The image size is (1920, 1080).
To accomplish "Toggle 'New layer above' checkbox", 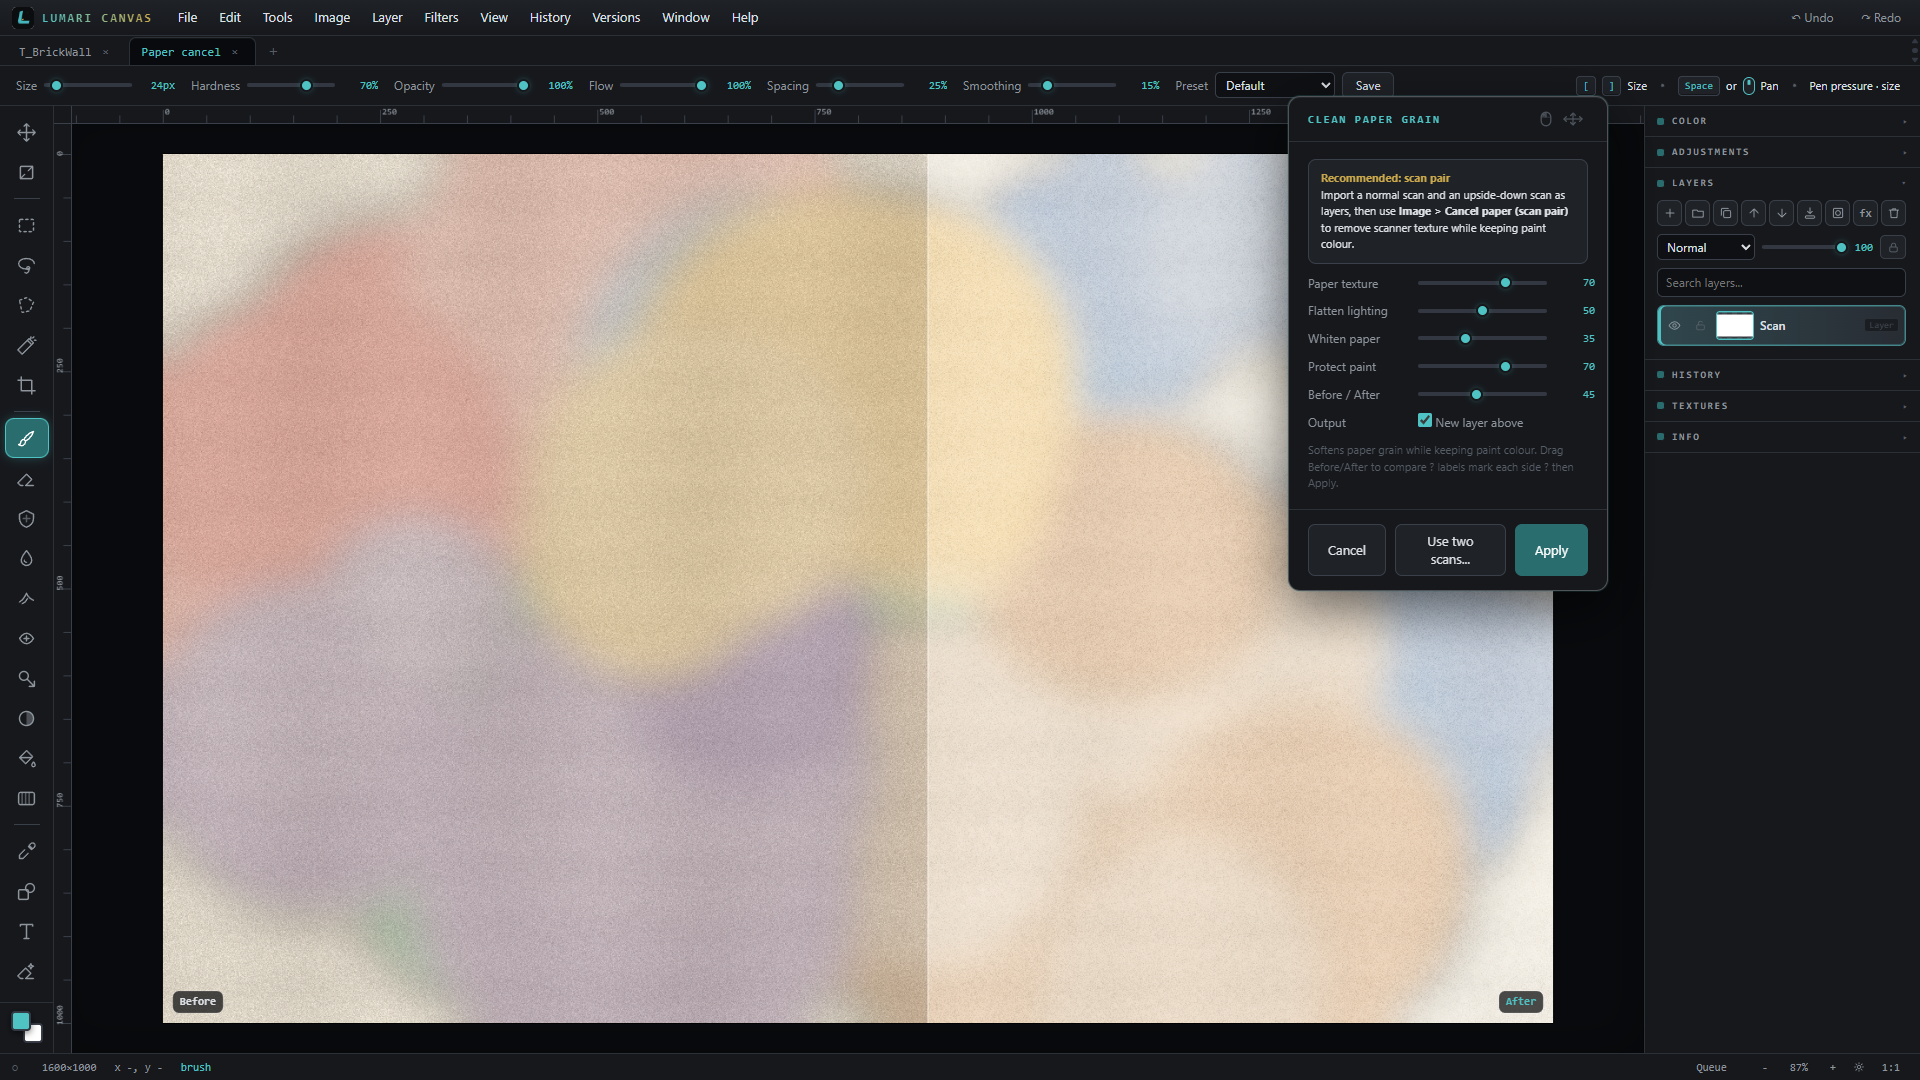I will pos(1425,421).
